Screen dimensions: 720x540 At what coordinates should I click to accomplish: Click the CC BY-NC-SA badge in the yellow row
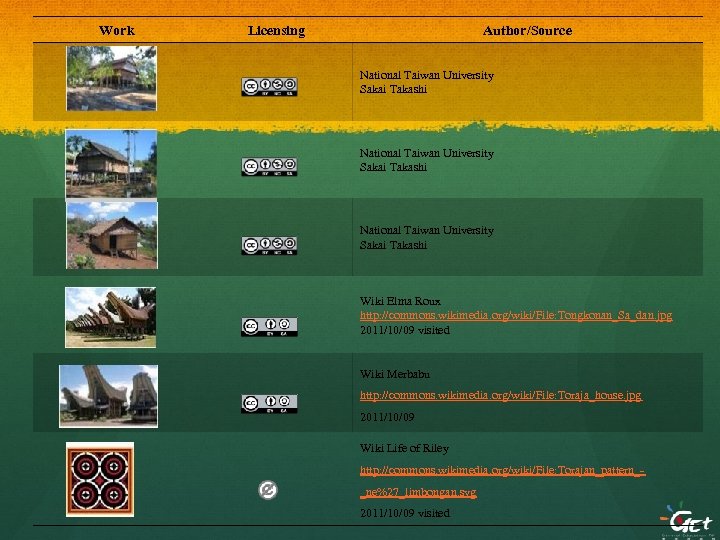pos(270,87)
